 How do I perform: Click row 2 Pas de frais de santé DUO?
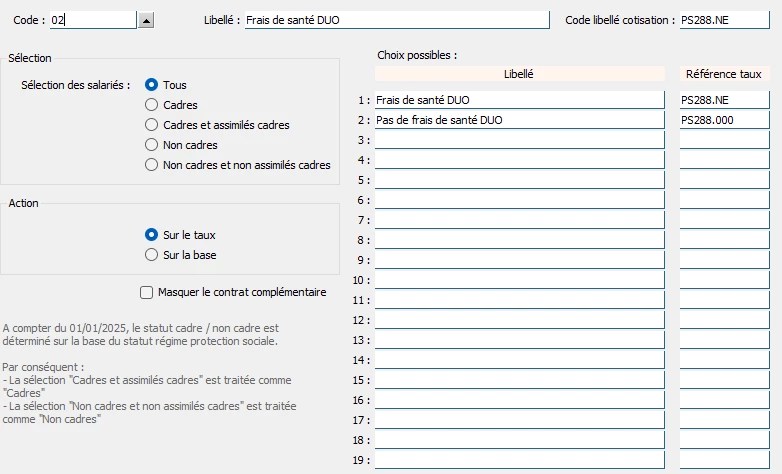(520, 120)
